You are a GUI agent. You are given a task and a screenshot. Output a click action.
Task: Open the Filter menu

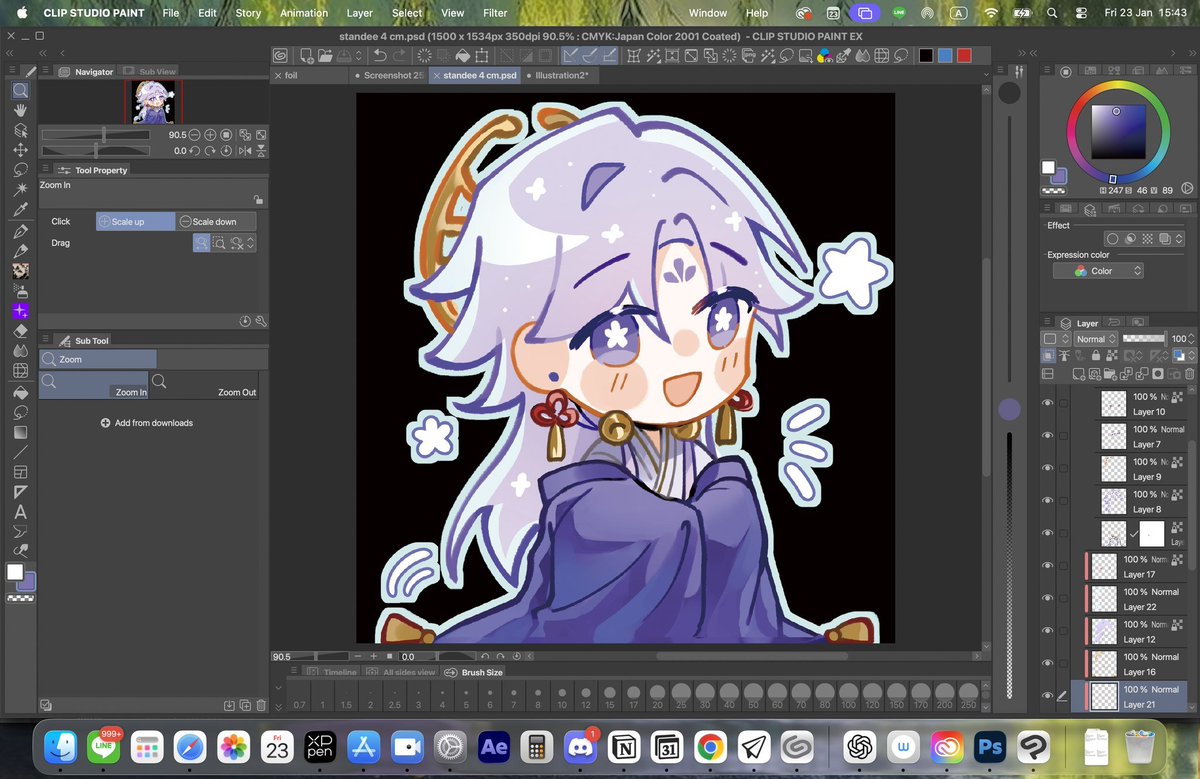pos(495,13)
